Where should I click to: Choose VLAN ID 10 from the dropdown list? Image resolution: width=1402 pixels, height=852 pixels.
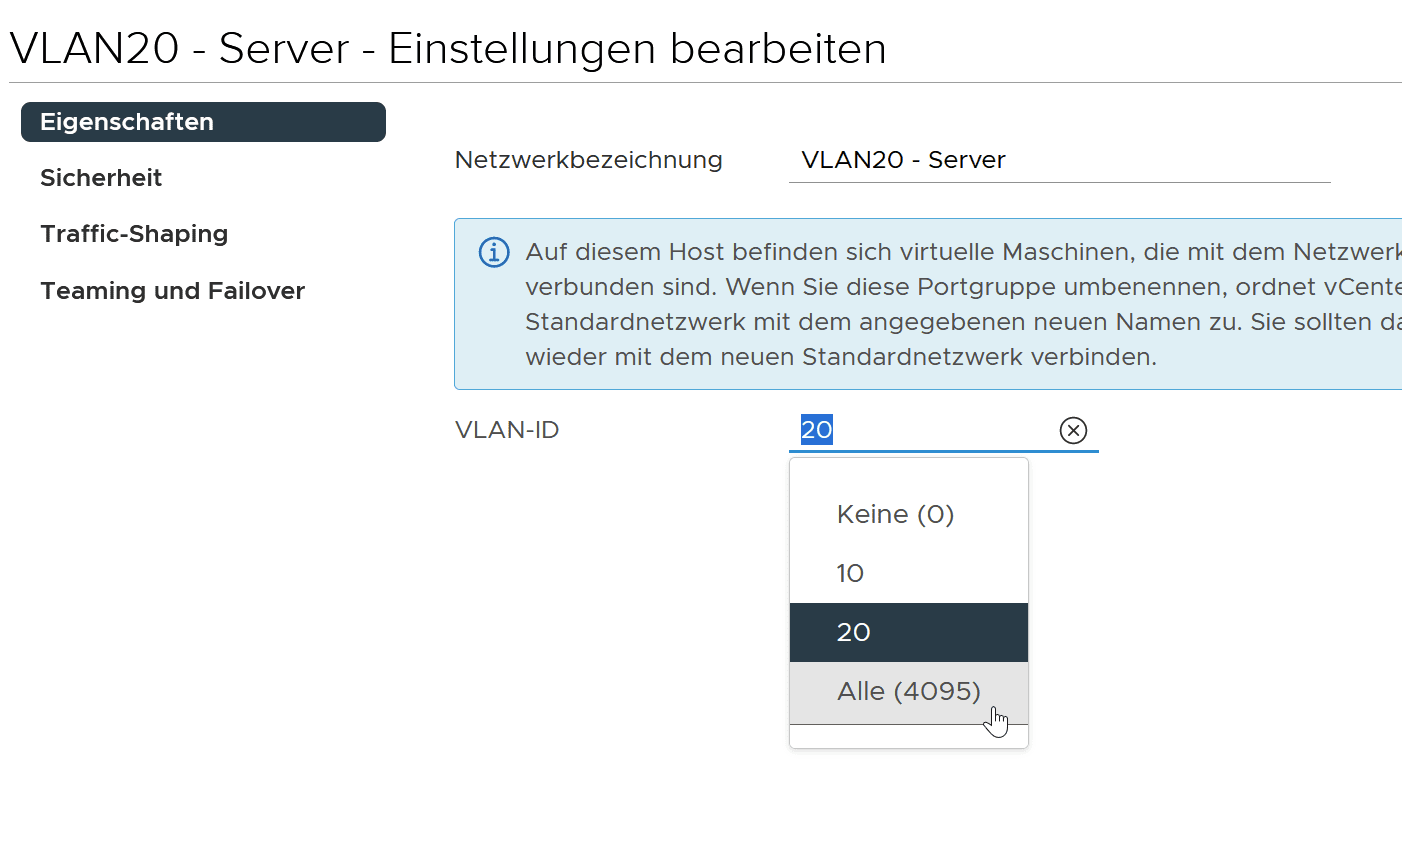[x=851, y=573]
